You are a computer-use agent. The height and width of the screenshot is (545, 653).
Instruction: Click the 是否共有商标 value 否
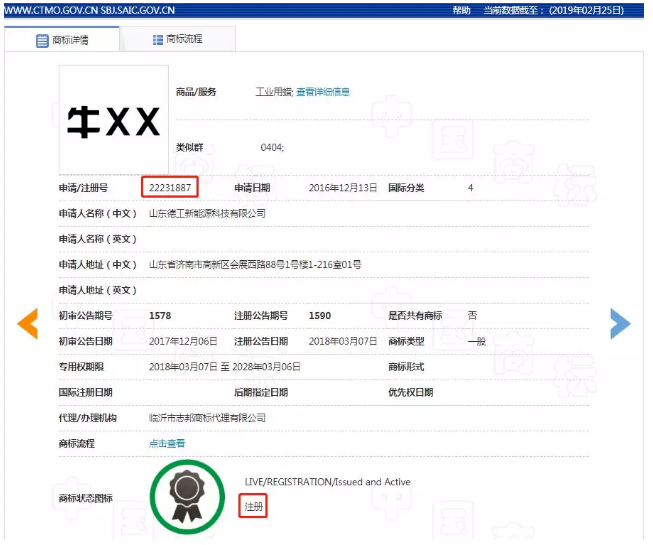coord(472,316)
